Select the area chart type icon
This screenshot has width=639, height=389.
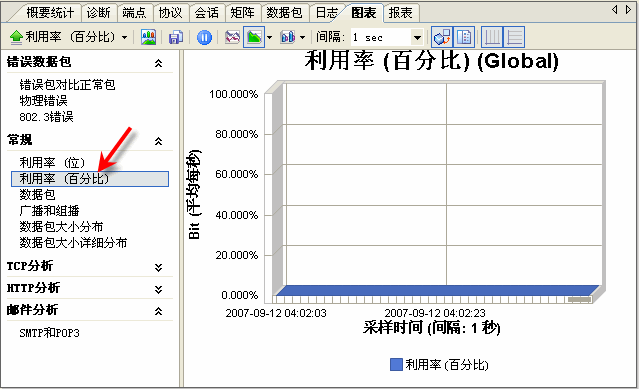[x=254, y=37]
